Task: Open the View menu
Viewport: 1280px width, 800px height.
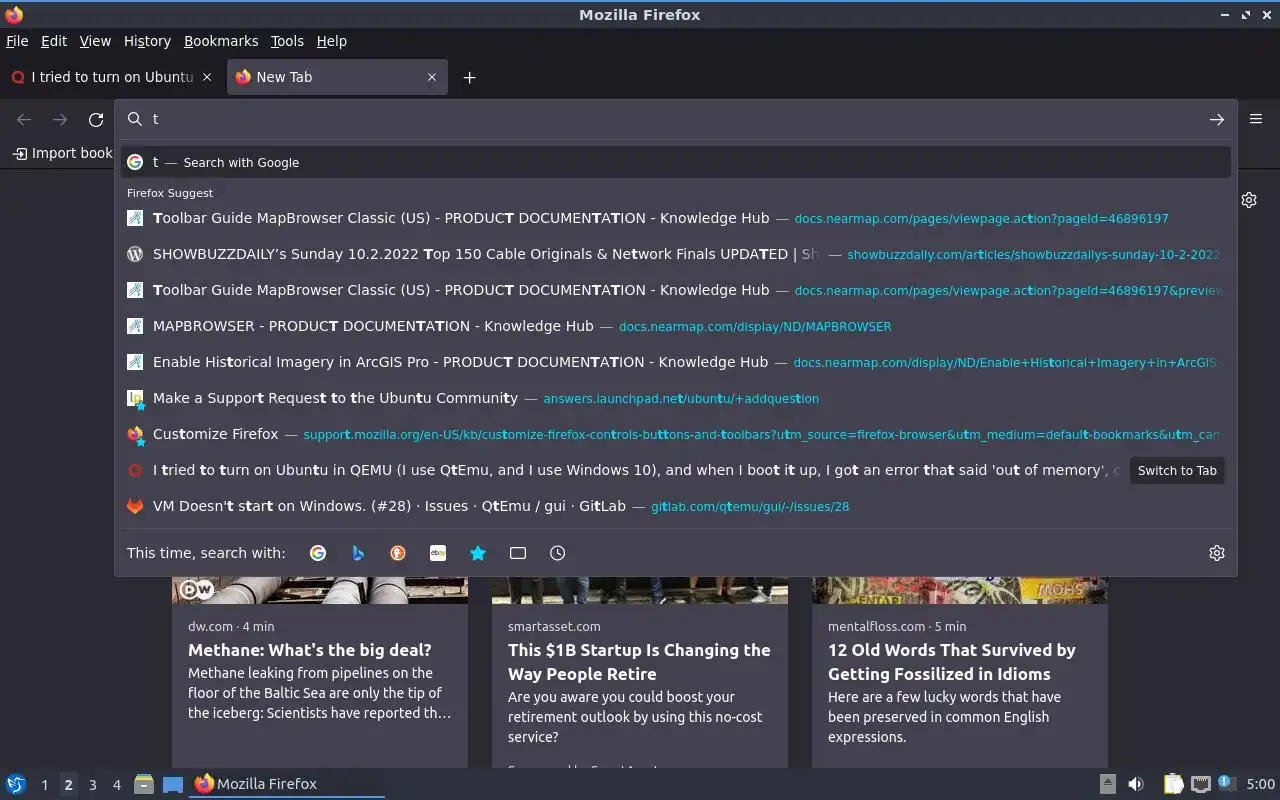Action: pyautogui.click(x=95, y=41)
